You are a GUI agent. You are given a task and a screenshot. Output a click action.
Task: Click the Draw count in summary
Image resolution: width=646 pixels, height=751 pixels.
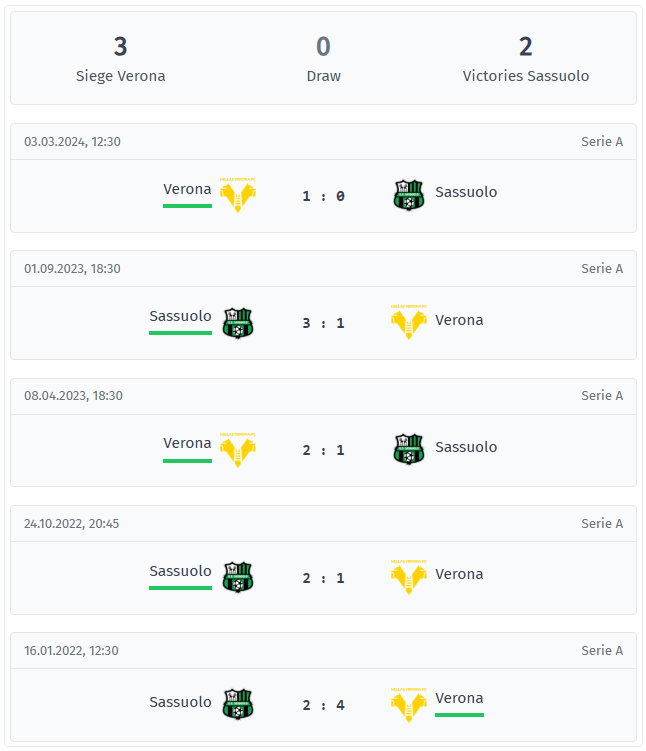coord(323,47)
